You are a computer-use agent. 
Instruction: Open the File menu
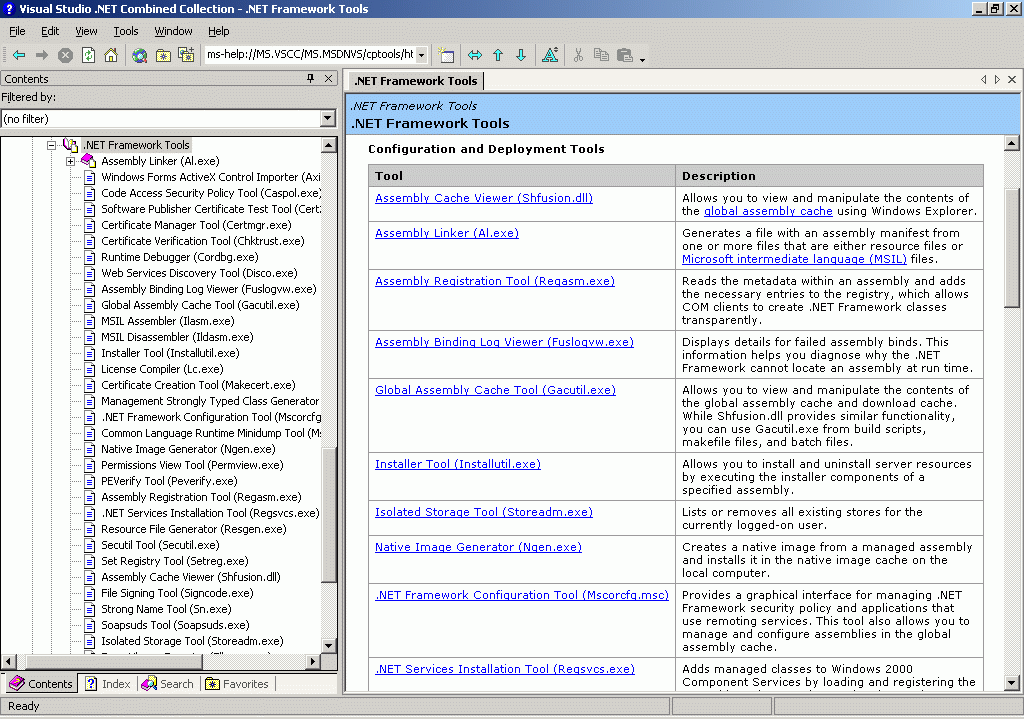(x=17, y=31)
